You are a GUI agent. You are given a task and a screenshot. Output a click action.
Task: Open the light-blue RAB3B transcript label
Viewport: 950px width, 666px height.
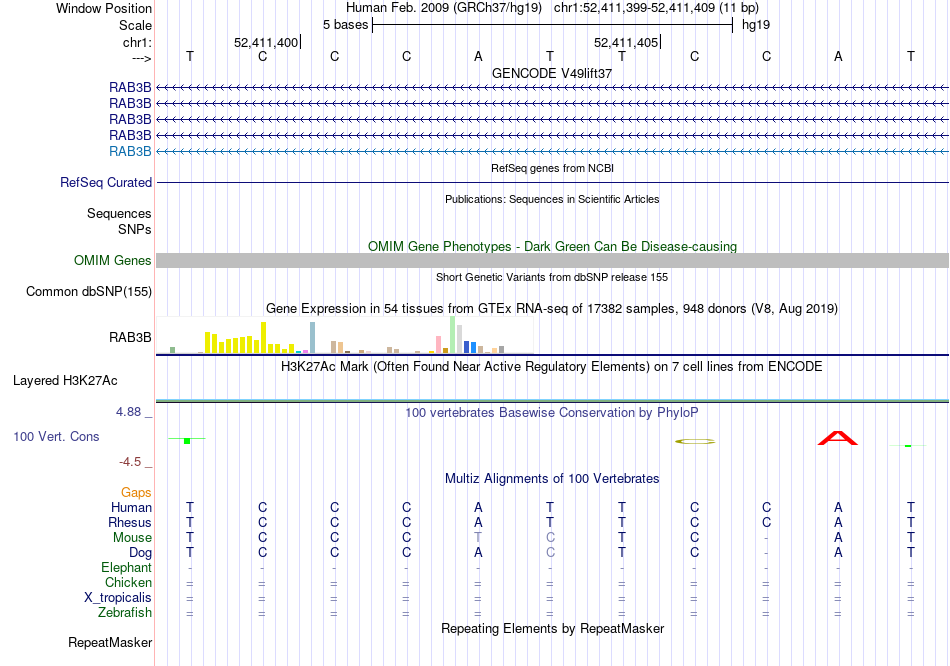[130, 152]
